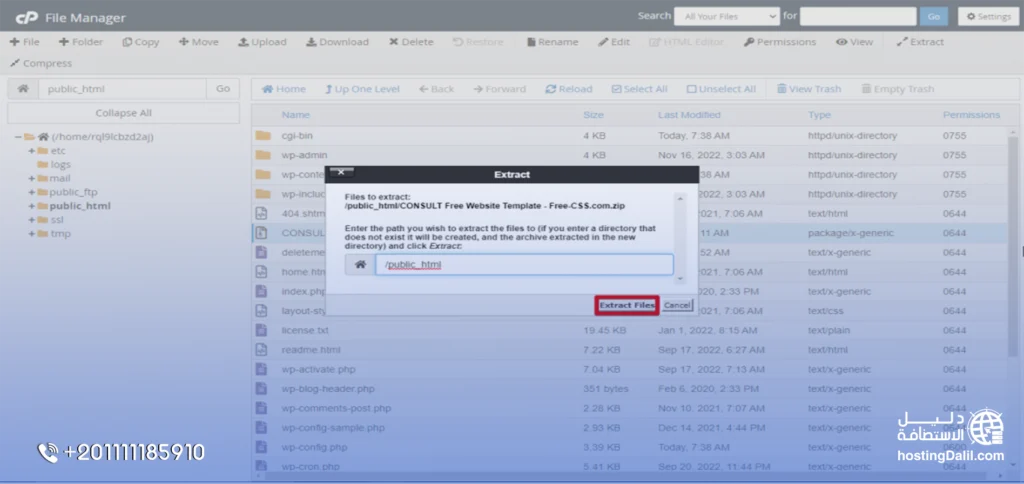
Task: Click the Compress toolbar button
Action: coord(41,63)
